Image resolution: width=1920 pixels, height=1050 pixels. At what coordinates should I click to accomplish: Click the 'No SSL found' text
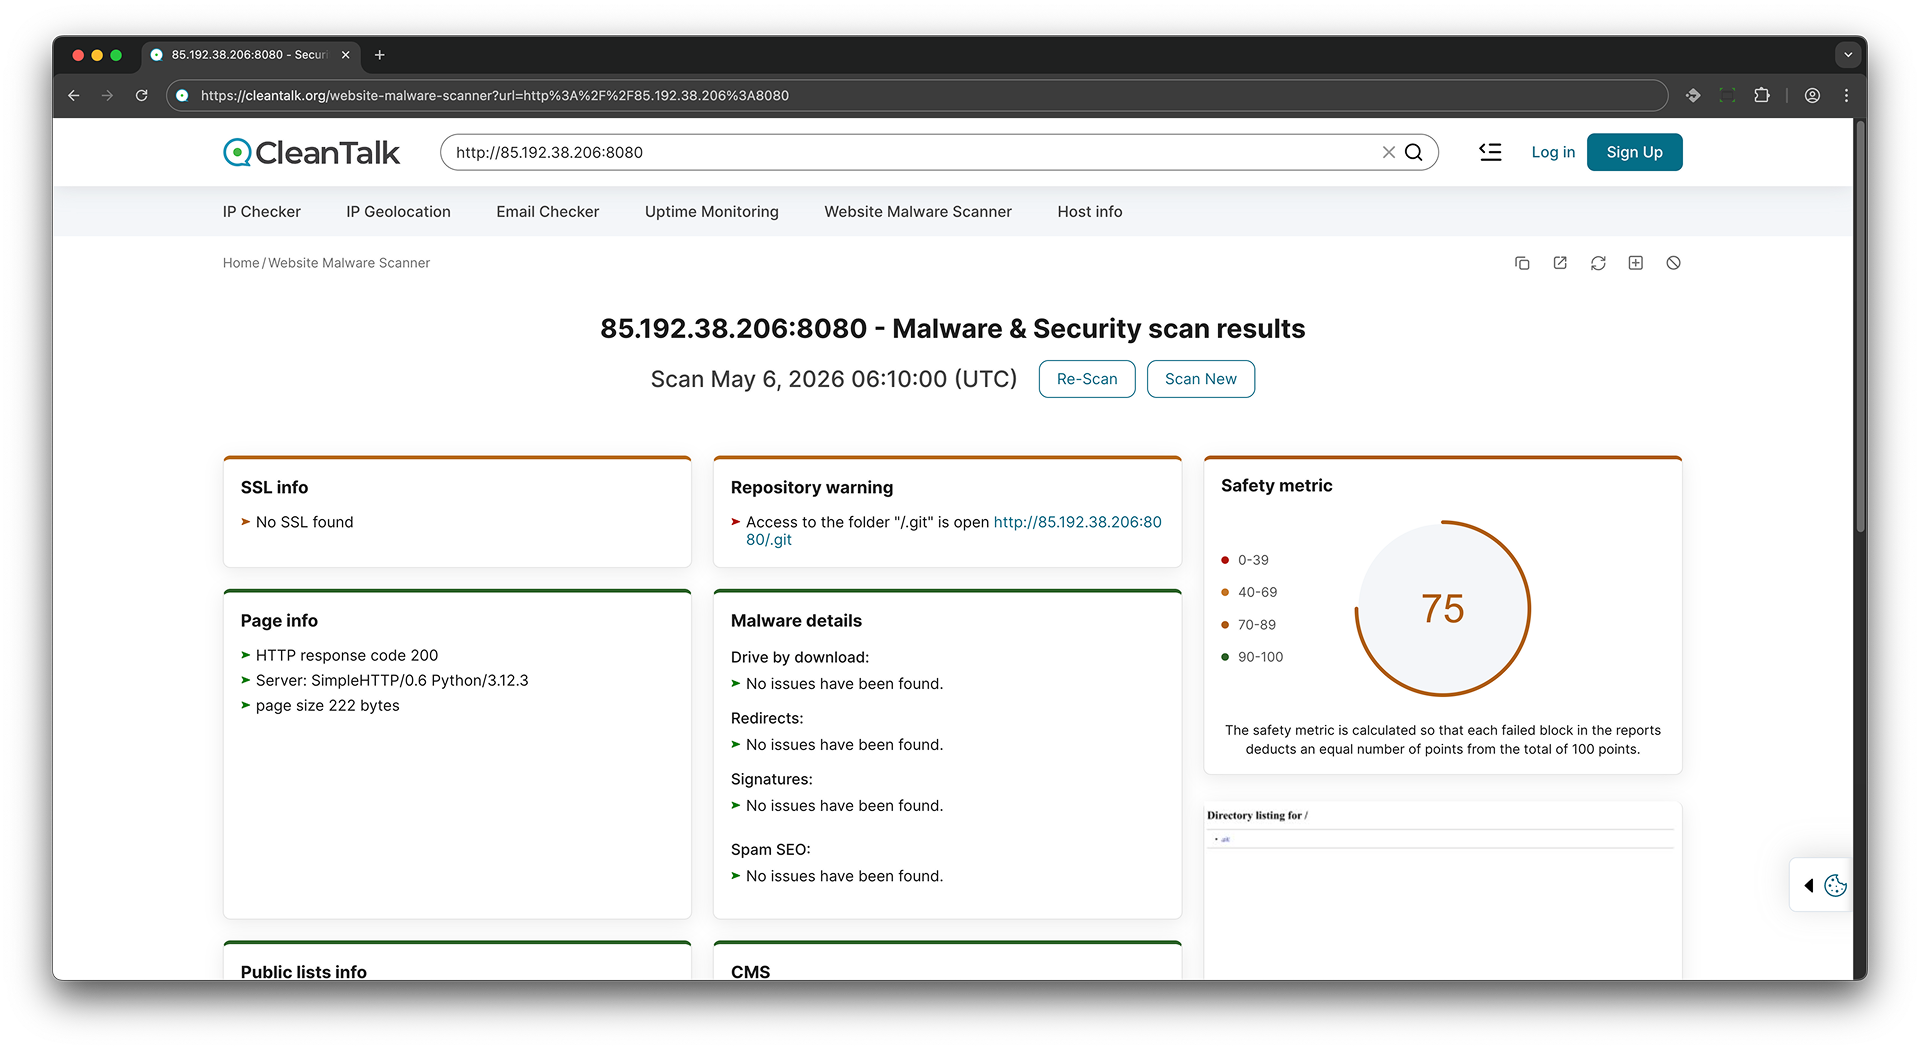point(305,522)
